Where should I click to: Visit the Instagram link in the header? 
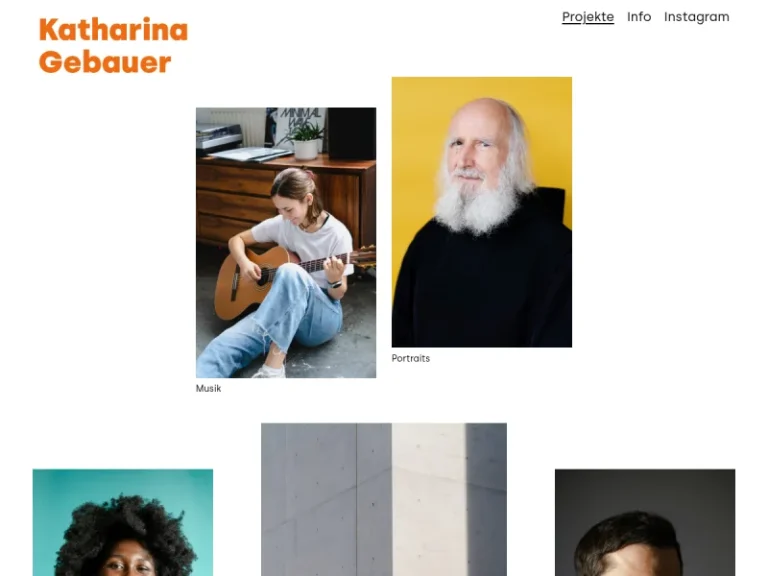[x=696, y=17]
